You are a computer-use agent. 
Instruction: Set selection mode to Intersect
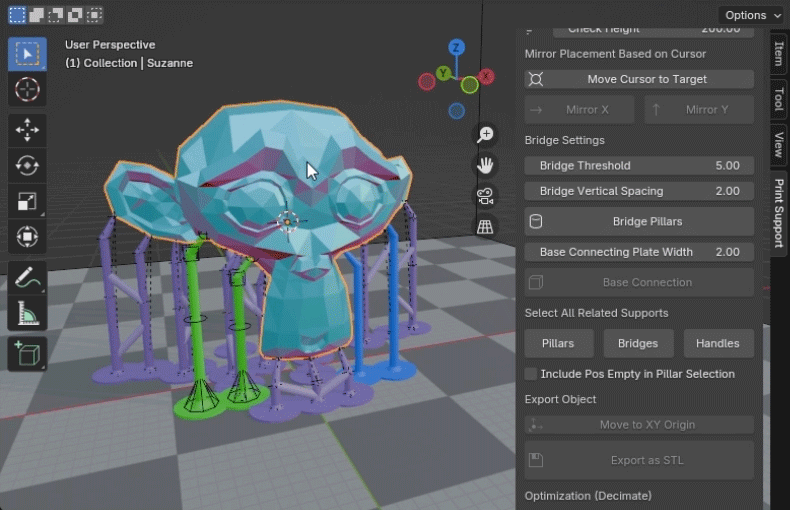pos(94,15)
